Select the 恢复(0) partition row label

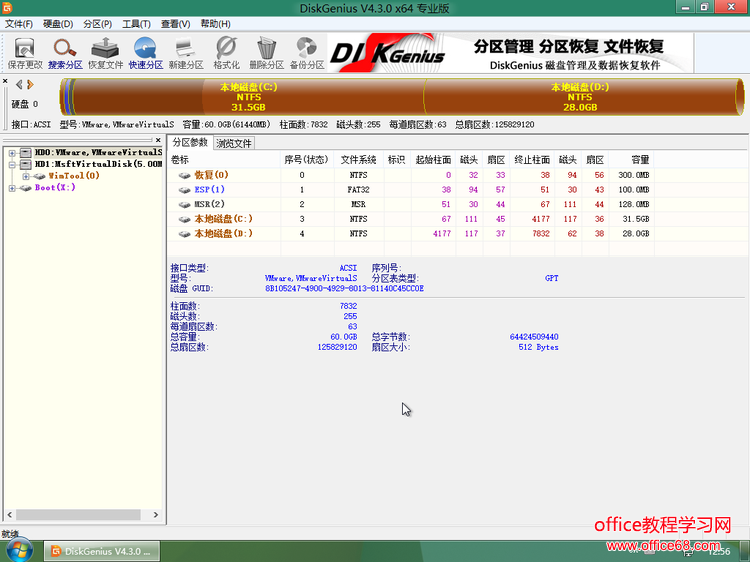(211, 175)
